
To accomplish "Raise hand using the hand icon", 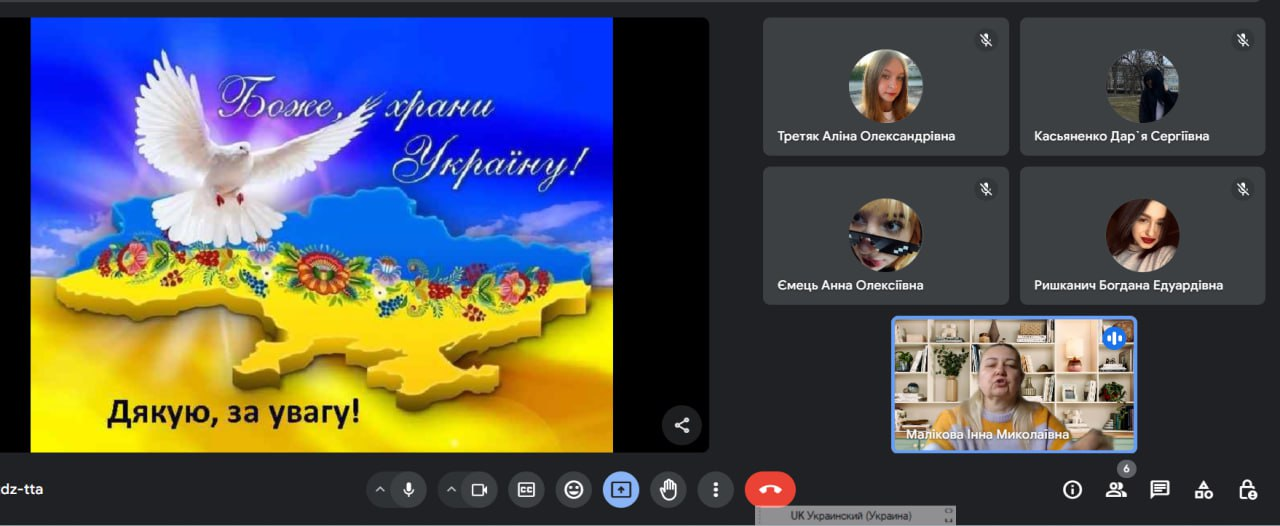I will tap(668, 490).
